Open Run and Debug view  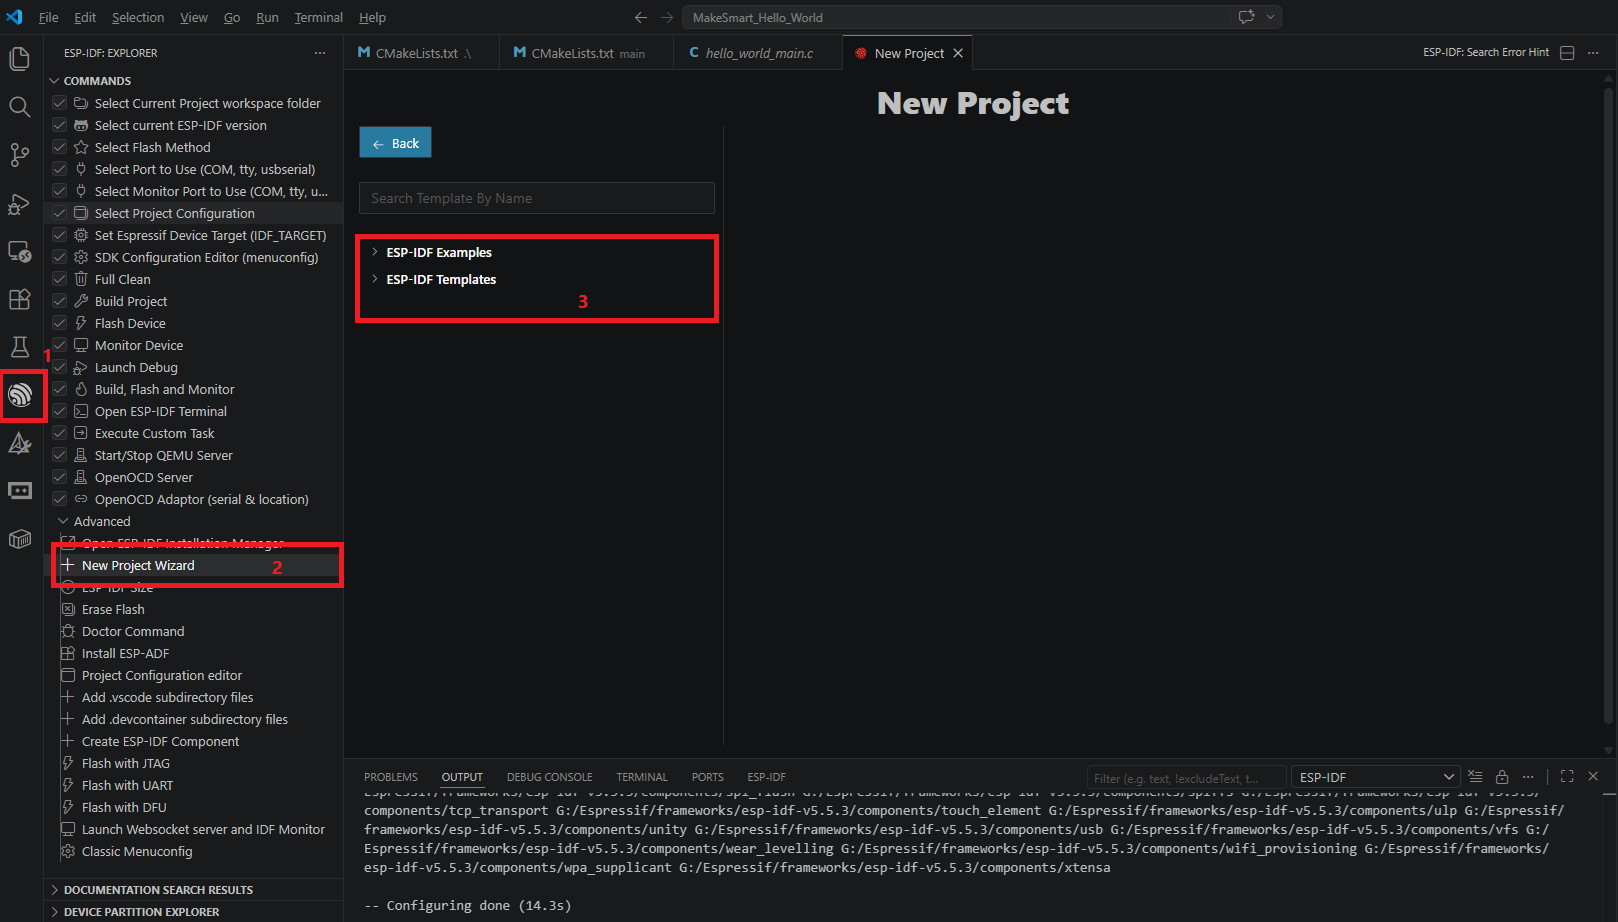(19, 204)
